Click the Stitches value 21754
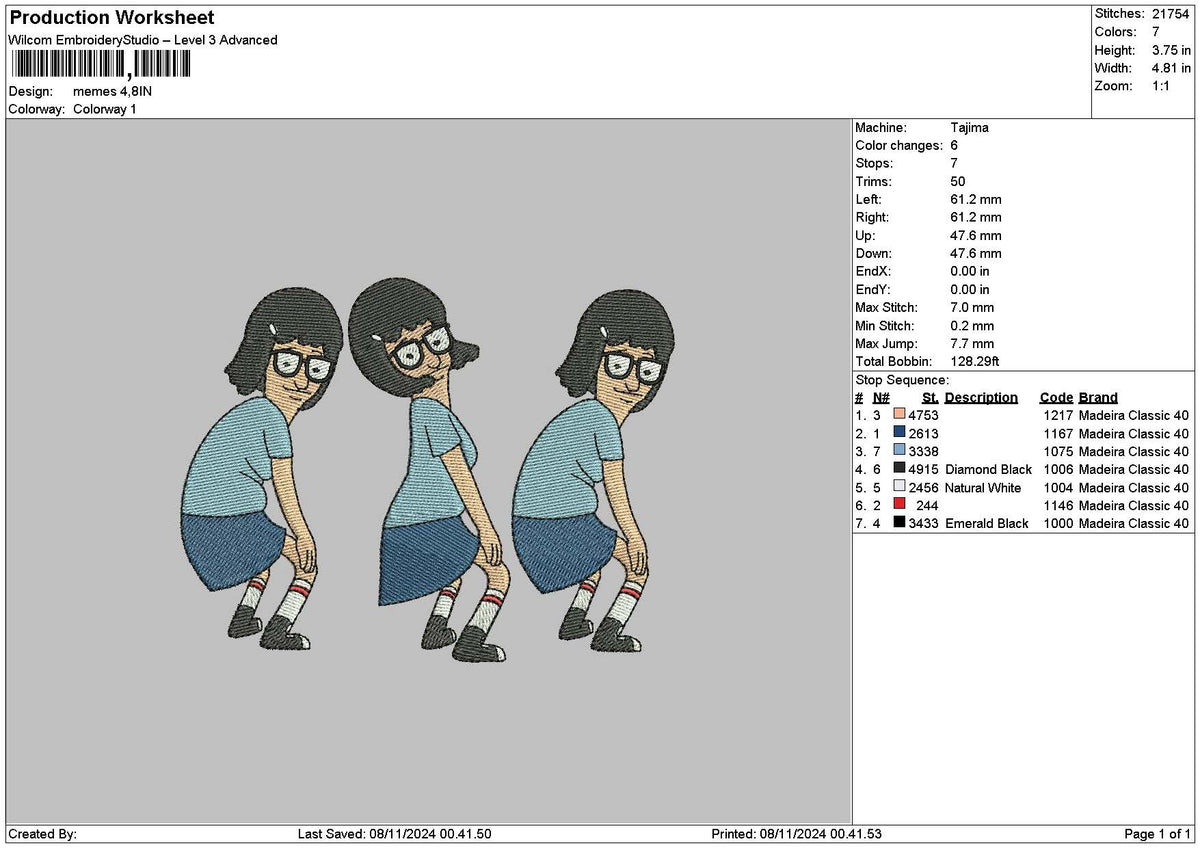 (1170, 14)
